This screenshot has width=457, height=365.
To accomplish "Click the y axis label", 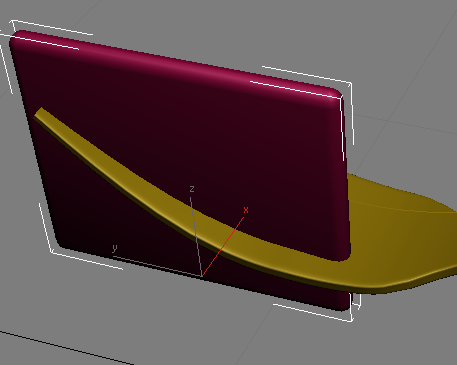I will pos(115,248).
